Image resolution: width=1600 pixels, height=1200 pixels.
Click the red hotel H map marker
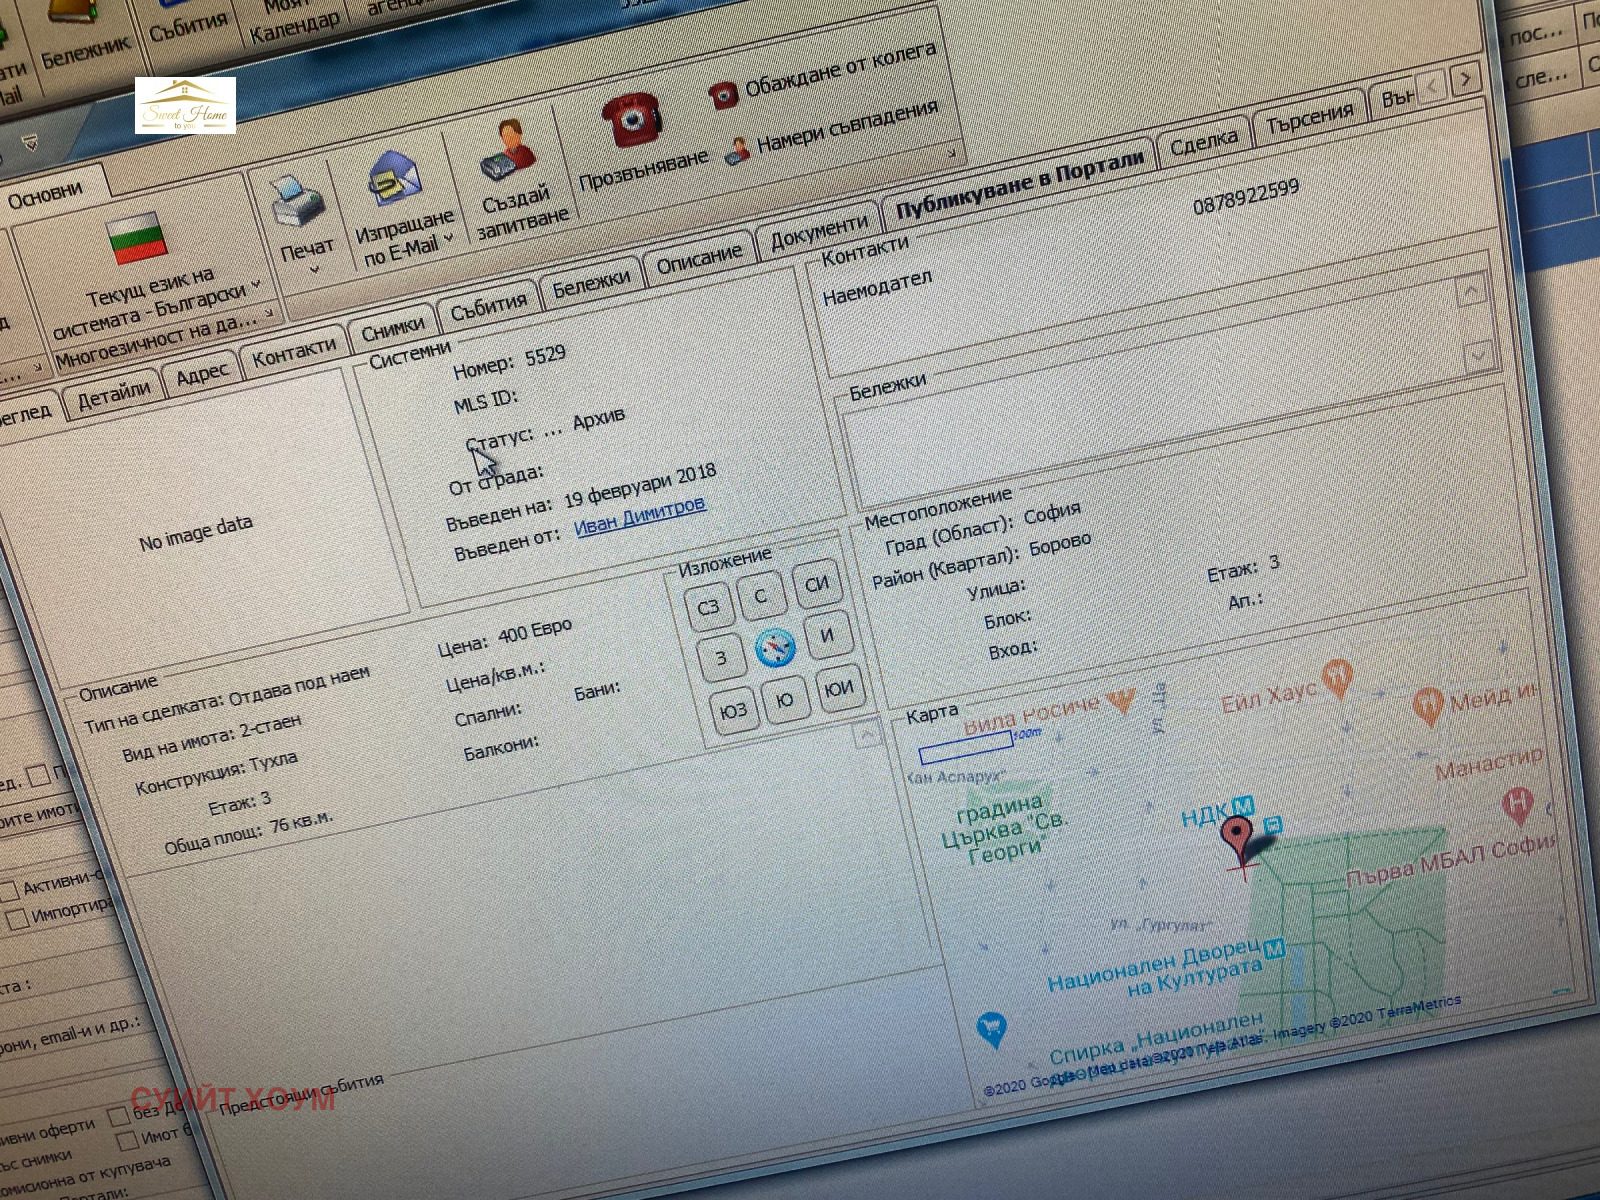click(1518, 805)
